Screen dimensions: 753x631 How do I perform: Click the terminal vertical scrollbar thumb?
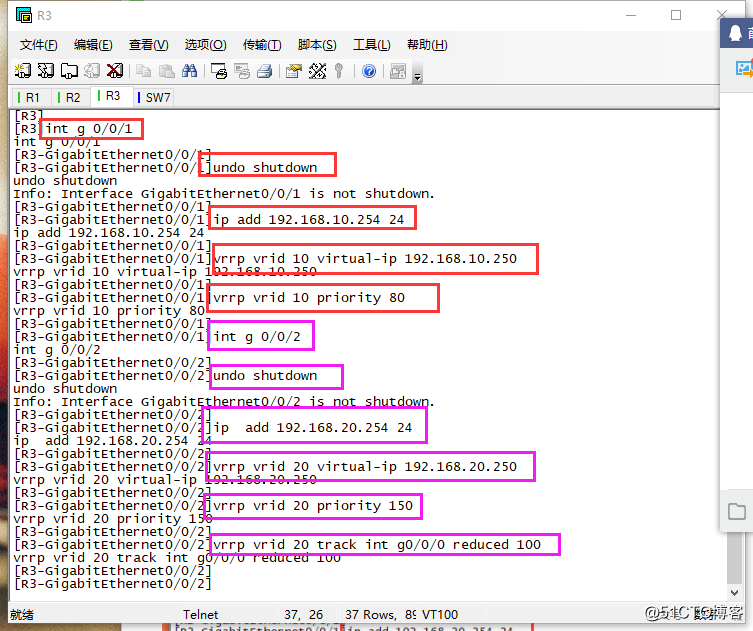coord(734,558)
